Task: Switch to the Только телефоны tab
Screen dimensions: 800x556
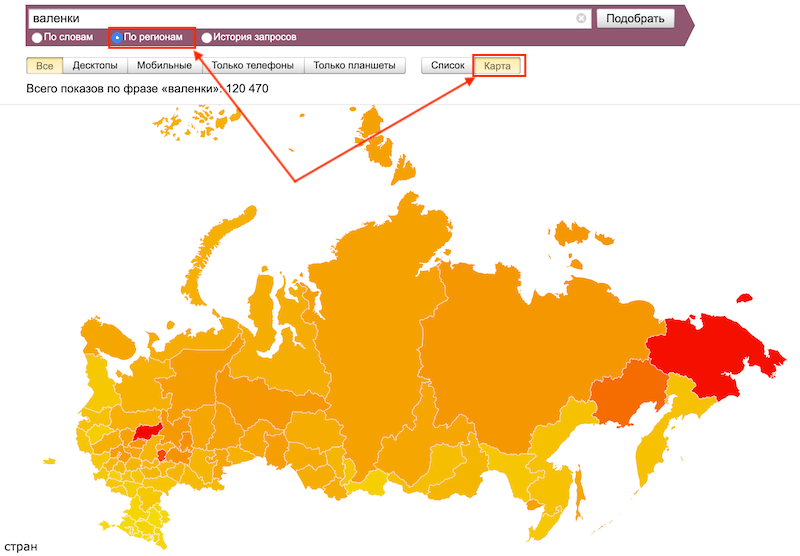Action: tap(253, 66)
